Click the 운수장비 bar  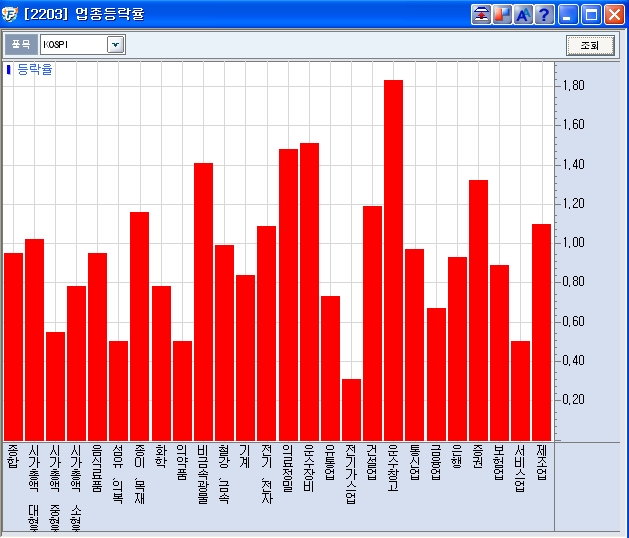pos(309,292)
